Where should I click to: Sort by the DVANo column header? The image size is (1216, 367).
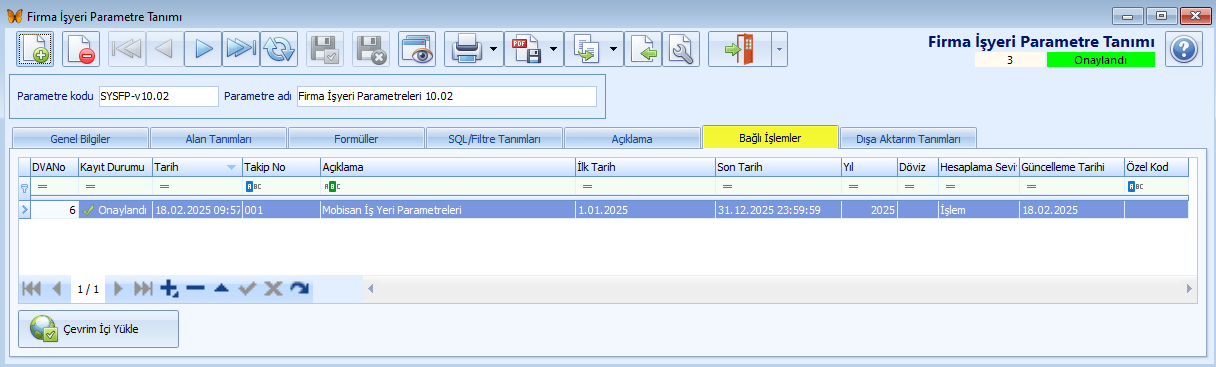(x=55, y=167)
